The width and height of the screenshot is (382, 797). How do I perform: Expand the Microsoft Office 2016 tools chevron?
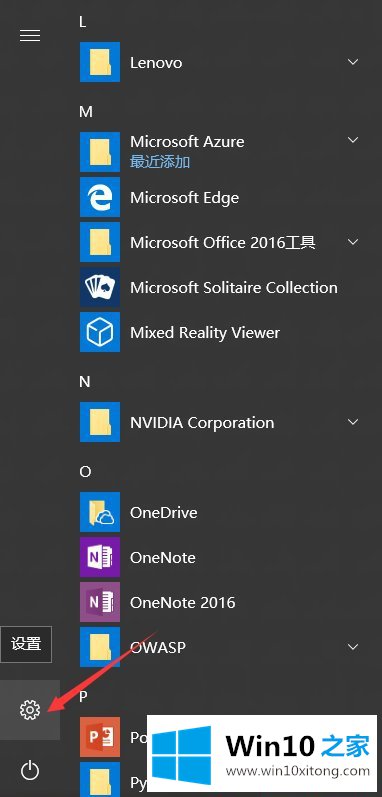pos(353,242)
